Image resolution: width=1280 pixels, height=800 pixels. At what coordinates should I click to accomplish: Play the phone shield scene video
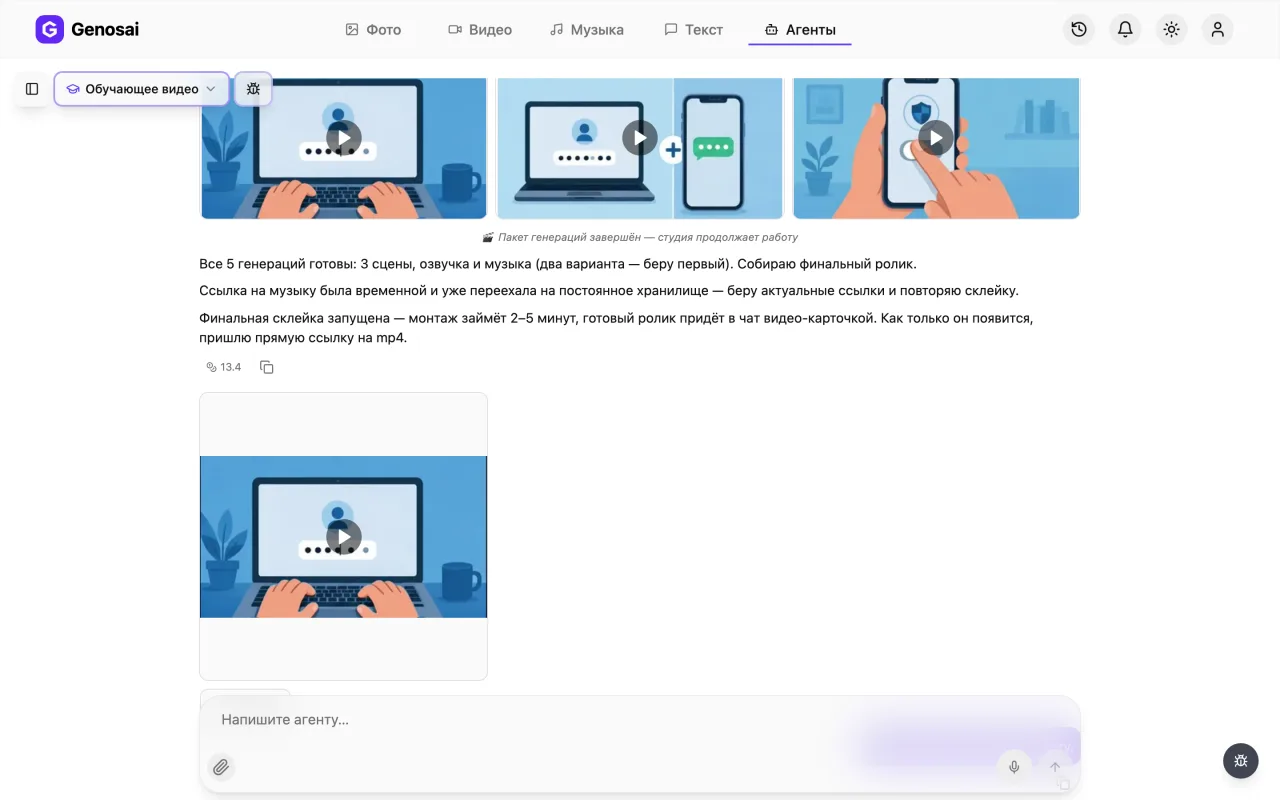pyautogui.click(x=936, y=138)
